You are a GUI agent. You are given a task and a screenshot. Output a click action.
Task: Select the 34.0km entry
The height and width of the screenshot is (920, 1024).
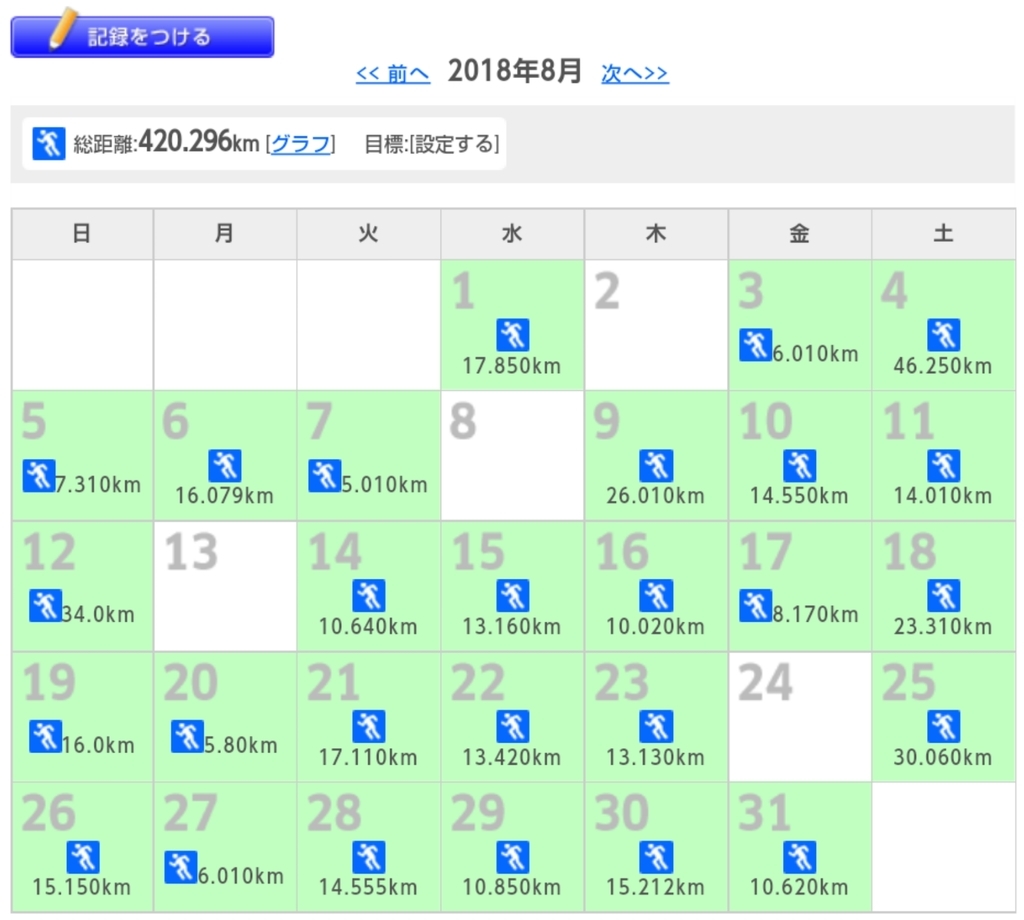click(x=98, y=614)
